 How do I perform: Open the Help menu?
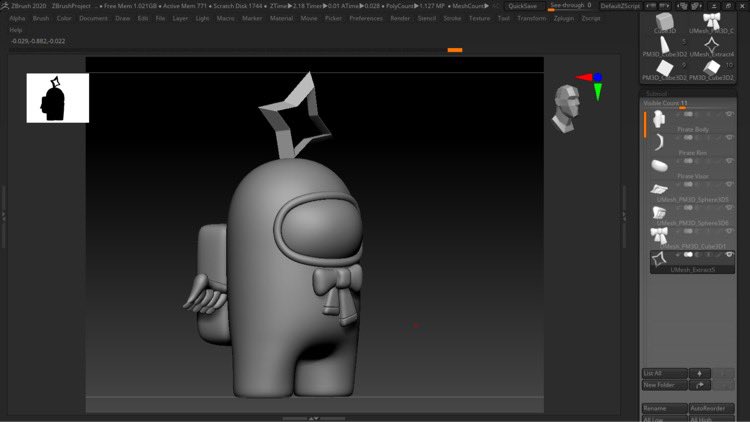16,30
